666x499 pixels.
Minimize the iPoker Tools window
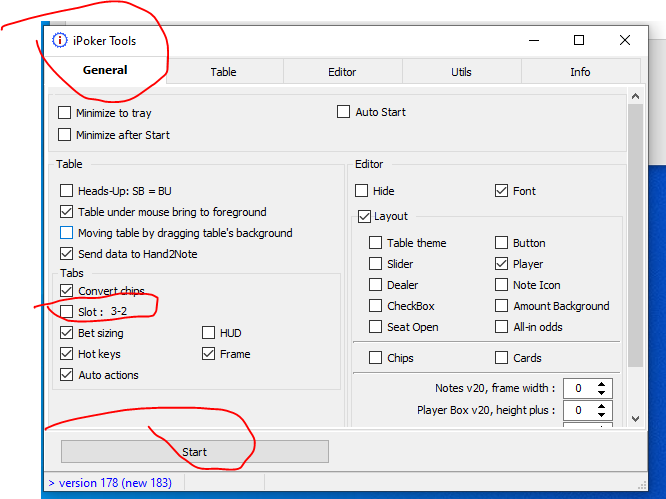click(x=534, y=40)
